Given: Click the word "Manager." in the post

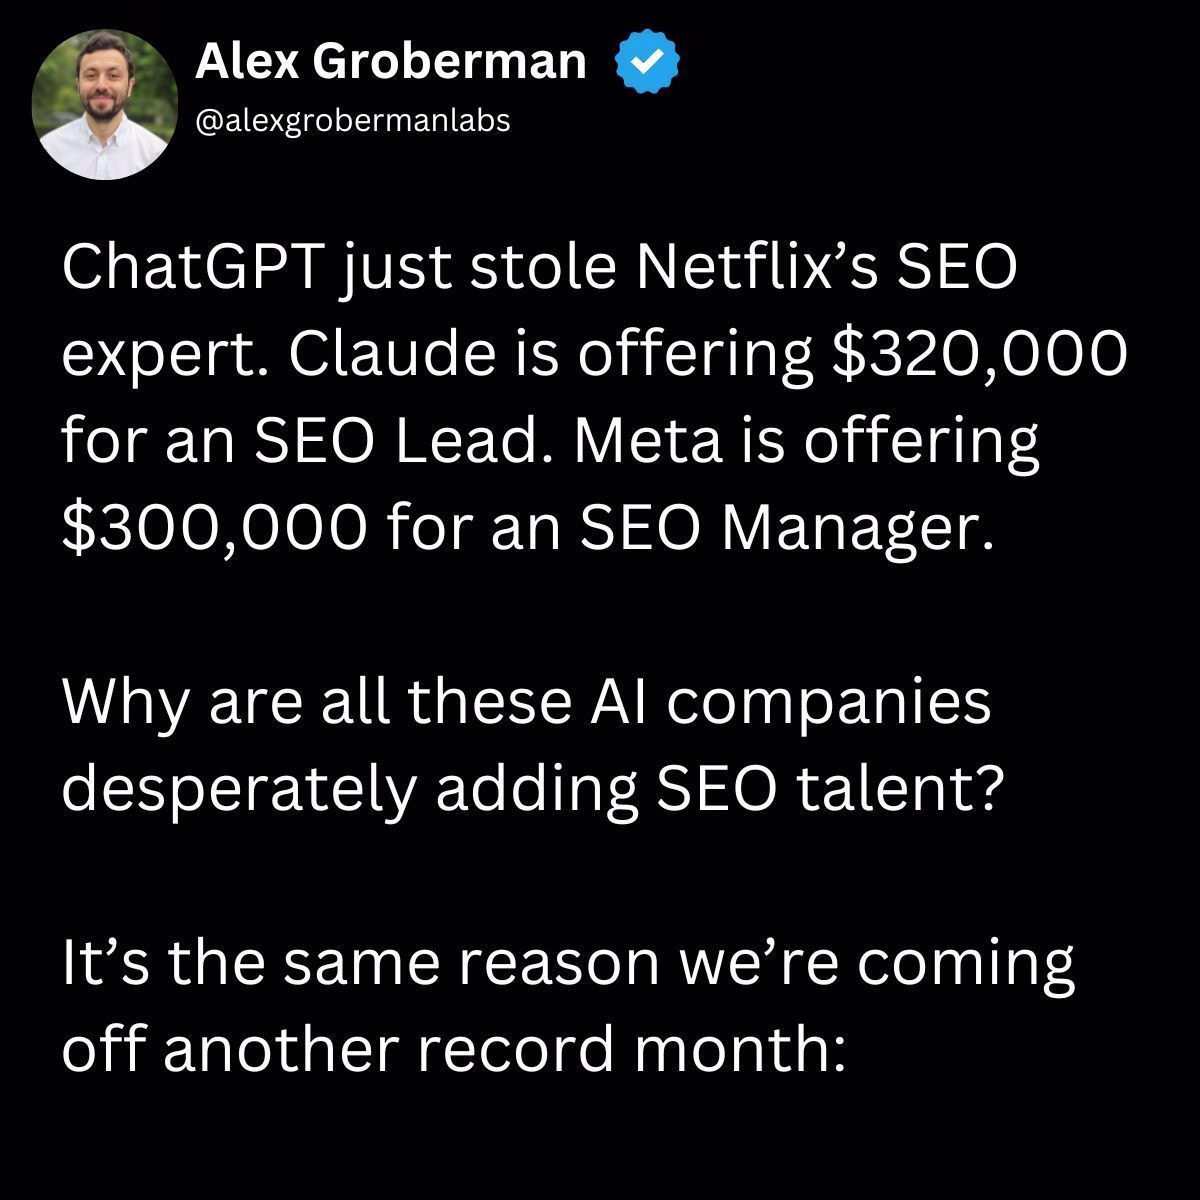Looking at the screenshot, I should (x=858, y=527).
